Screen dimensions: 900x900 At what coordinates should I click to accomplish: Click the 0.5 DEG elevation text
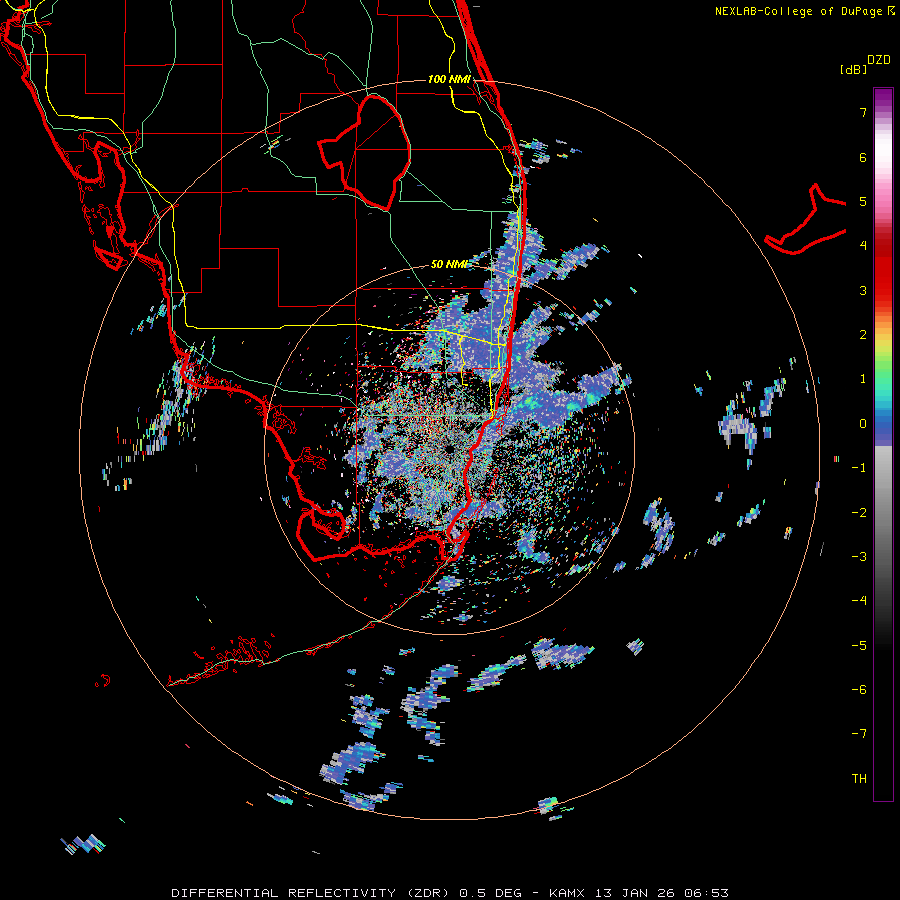490,893
